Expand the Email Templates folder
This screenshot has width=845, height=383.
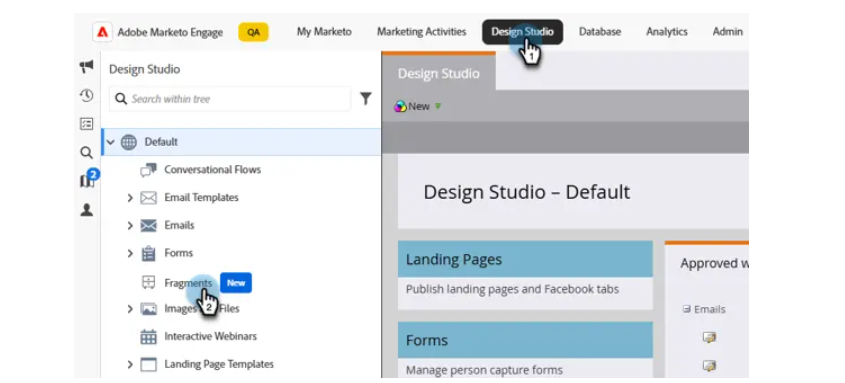(x=130, y=198)
